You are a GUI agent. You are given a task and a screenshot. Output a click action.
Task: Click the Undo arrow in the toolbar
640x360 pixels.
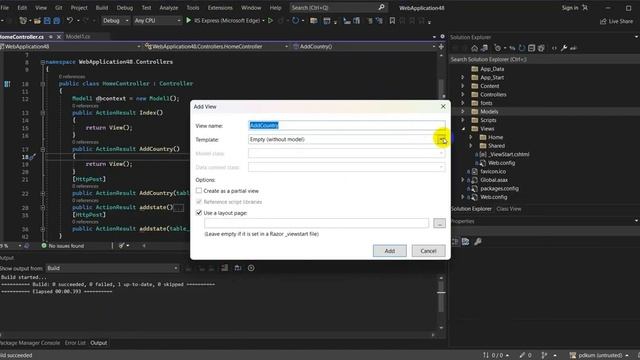click(70, 20)
